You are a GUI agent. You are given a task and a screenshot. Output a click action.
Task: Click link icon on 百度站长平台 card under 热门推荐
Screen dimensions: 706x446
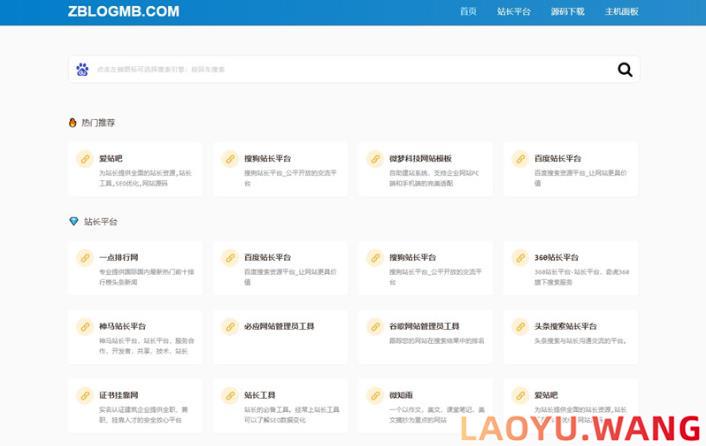point(520,159)
